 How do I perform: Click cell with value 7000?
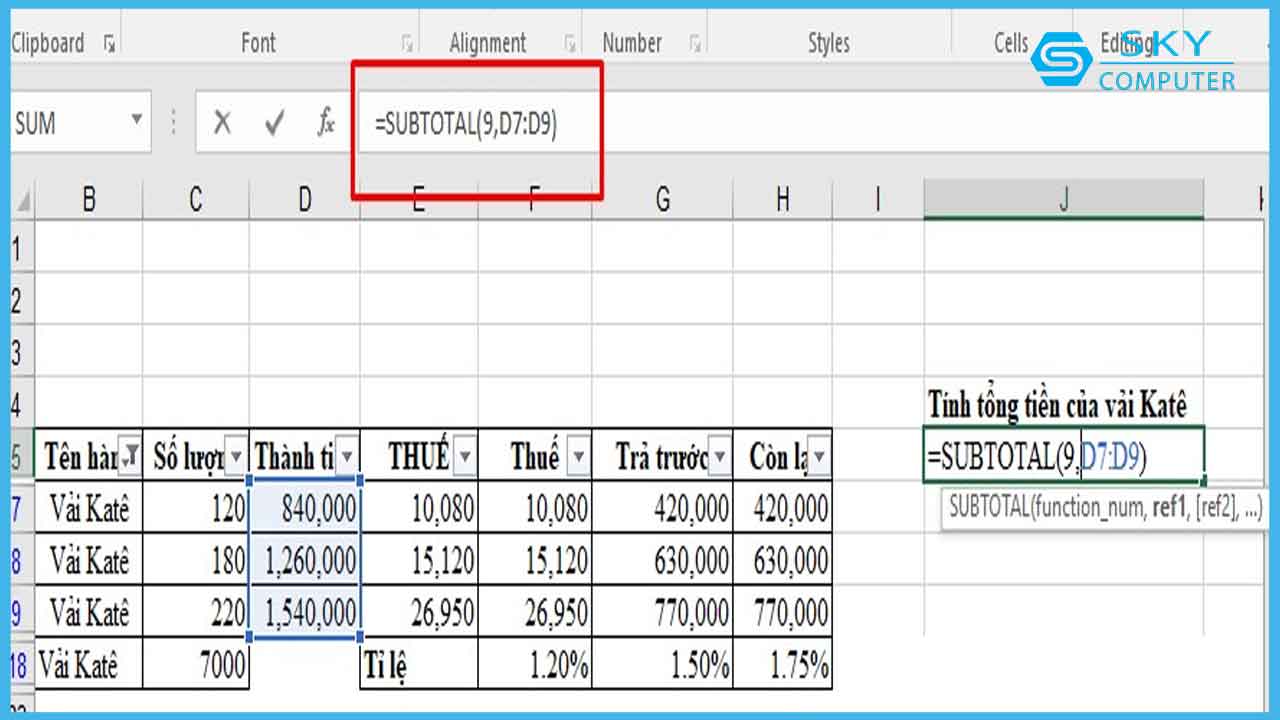click(196, 664)
